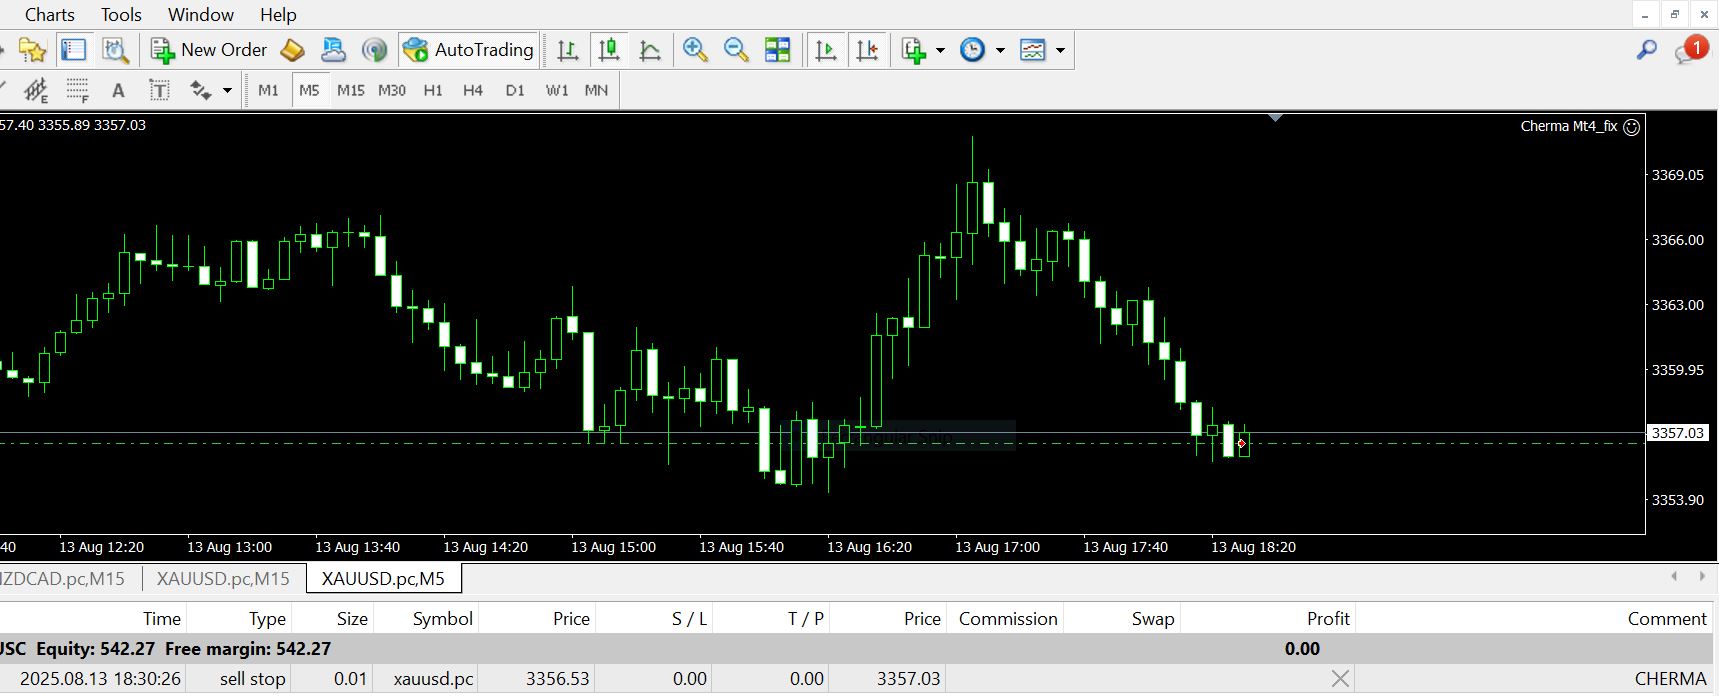Click the New Order button
Viewport: 1719px width, 696px height.
(x=209, y=50)
